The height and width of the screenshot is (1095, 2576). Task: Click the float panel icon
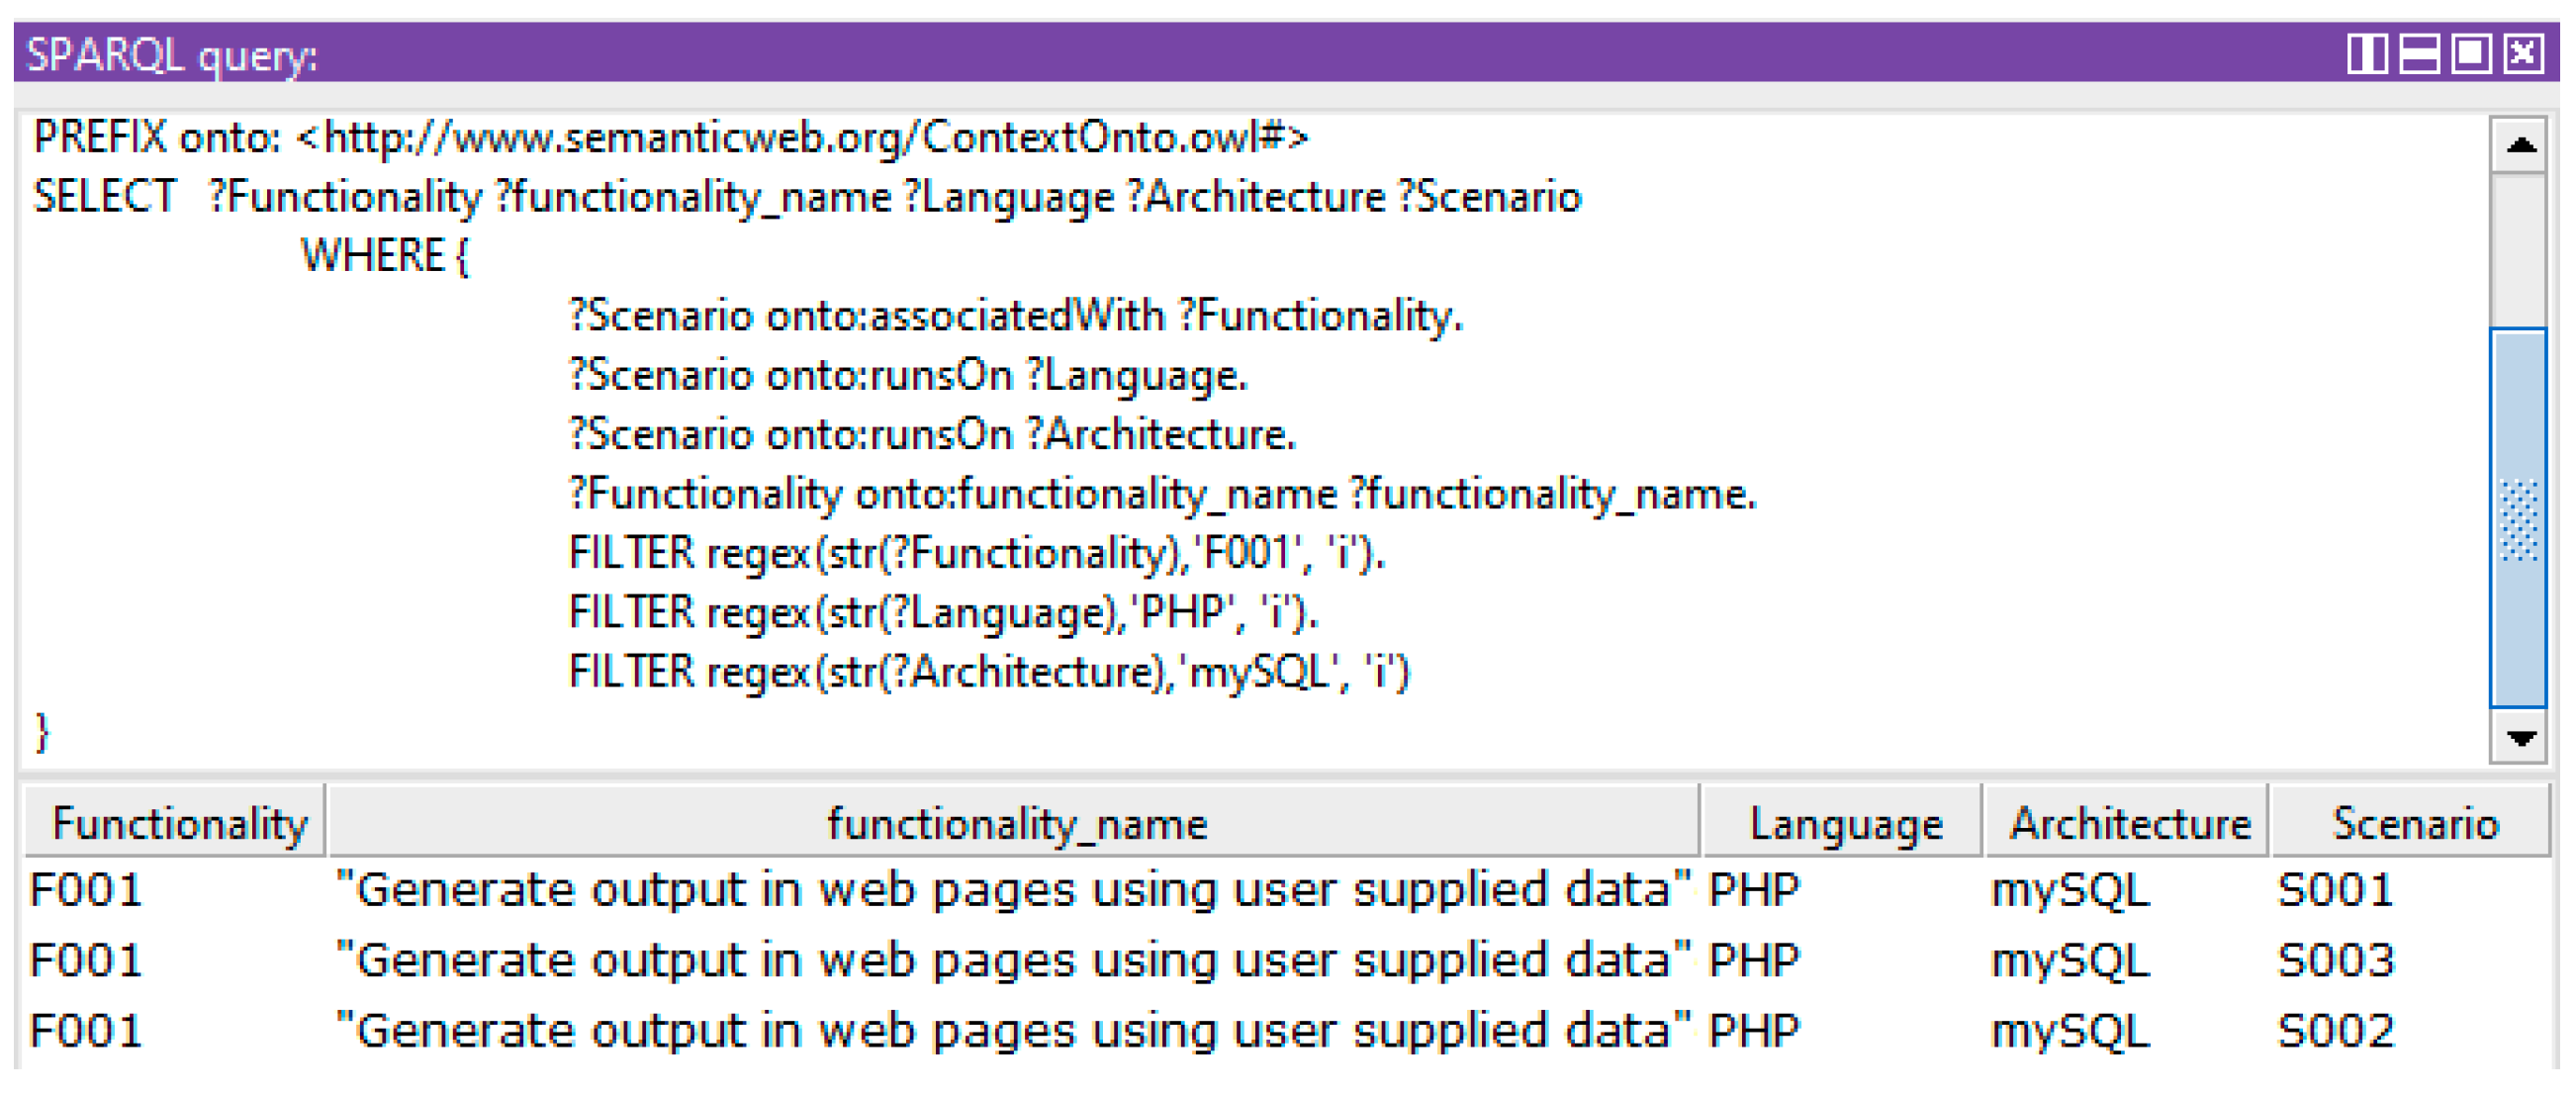click(x=2471, y=53)
